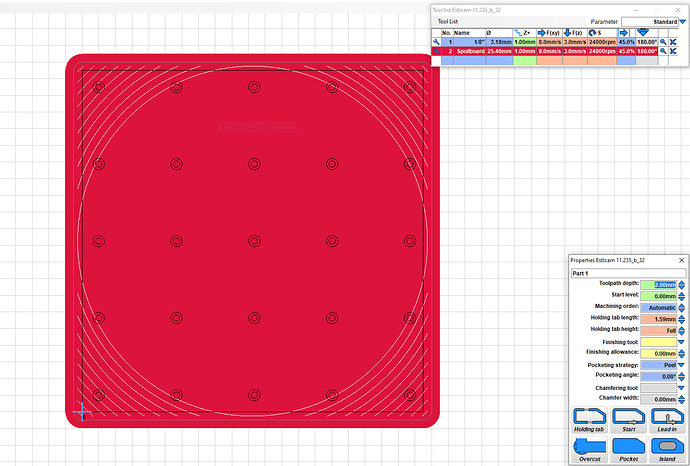
Task: Open the Parameter dropdown arrow
Action: coord(683,22)
